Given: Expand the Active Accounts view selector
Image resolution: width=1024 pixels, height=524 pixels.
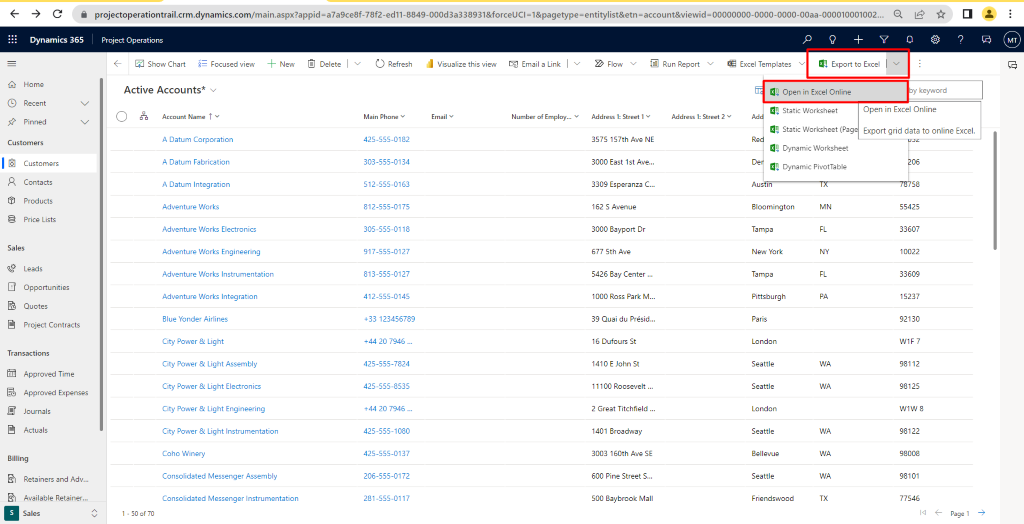Looking at the screenshot, I should click(x=213, y=90).
